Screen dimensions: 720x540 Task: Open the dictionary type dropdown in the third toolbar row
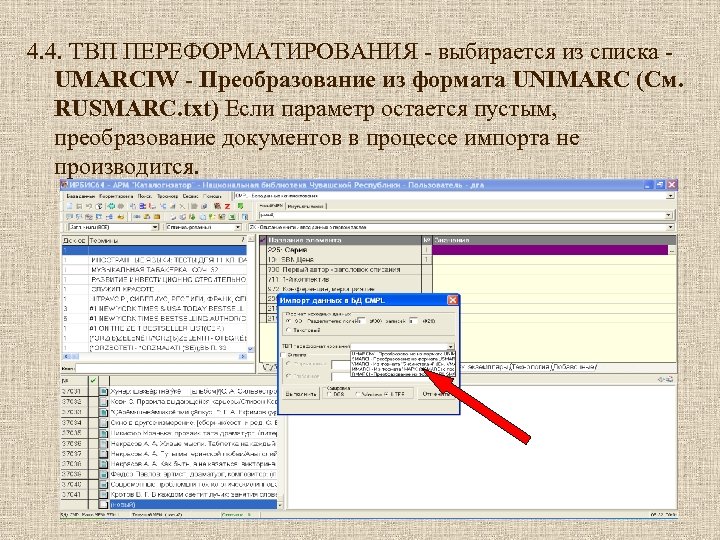pyautogui.click(x=155, y=227)
